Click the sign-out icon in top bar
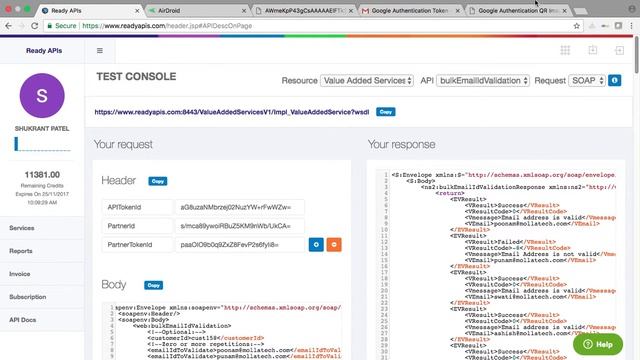Screen dimensions: 640x360 [619, 50]
